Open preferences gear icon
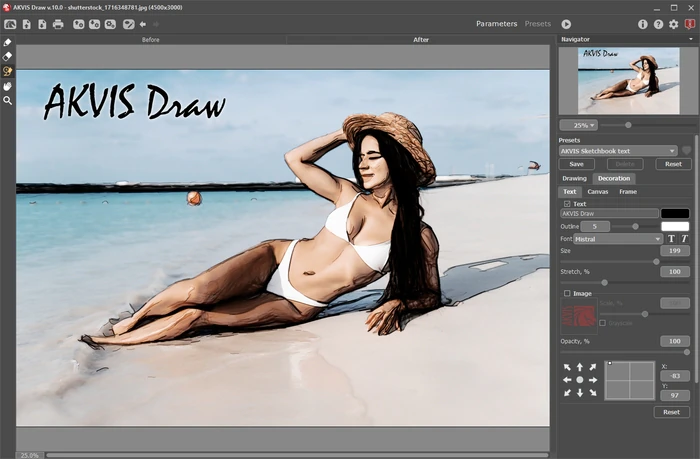Screen dimensions: 700x459 click(x=674, y=24)
